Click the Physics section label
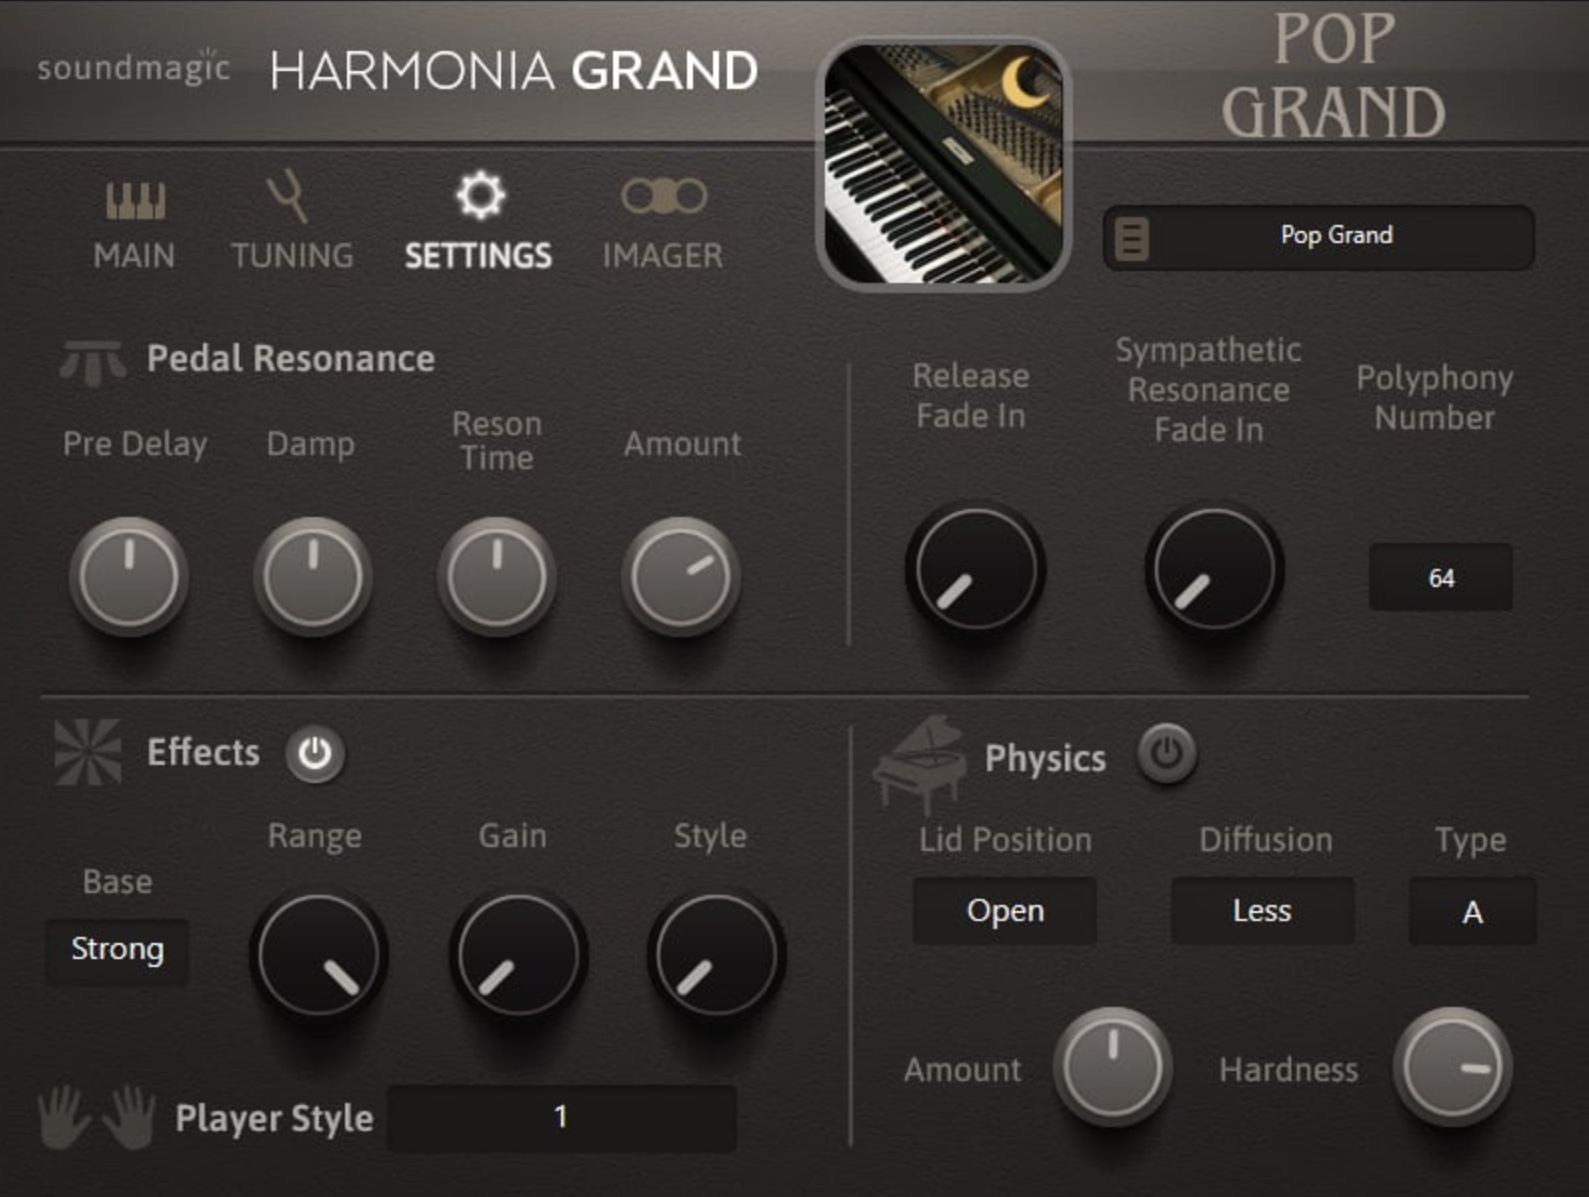This screenshot has height=1197, width=1589. click(x=1045, y=758)
